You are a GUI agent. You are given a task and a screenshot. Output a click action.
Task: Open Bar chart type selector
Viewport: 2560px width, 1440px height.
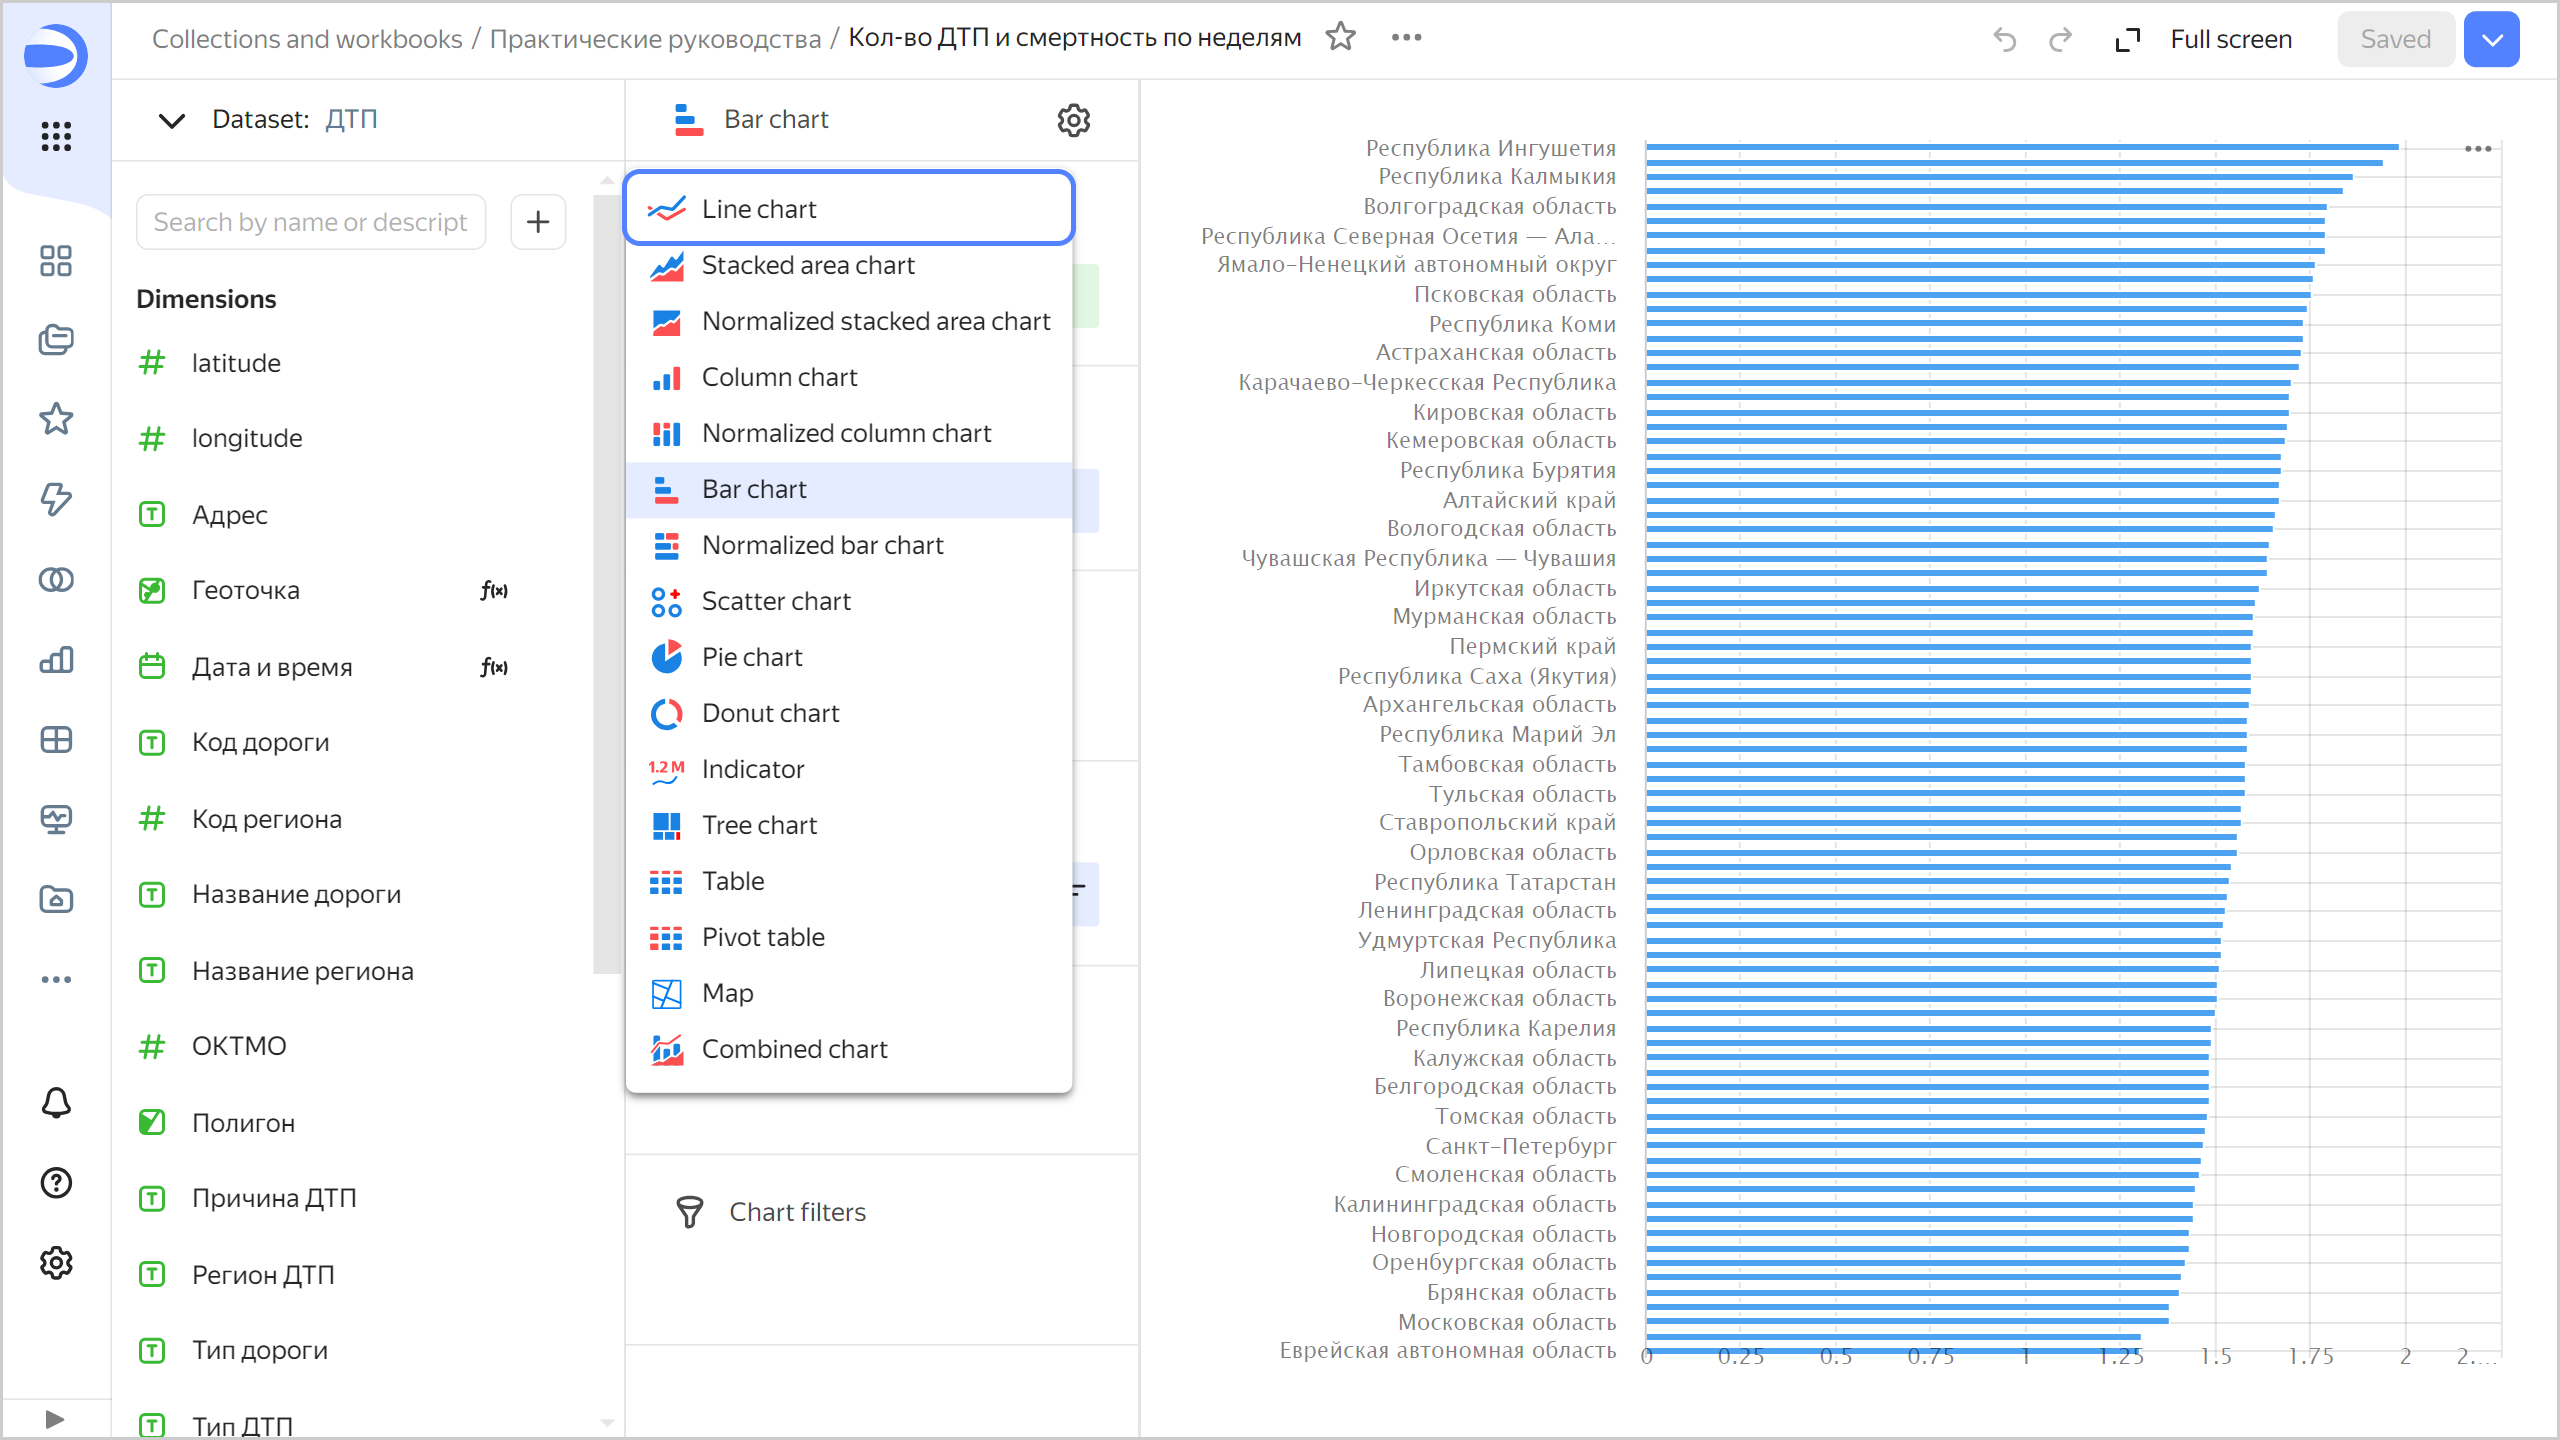(776, 120)
